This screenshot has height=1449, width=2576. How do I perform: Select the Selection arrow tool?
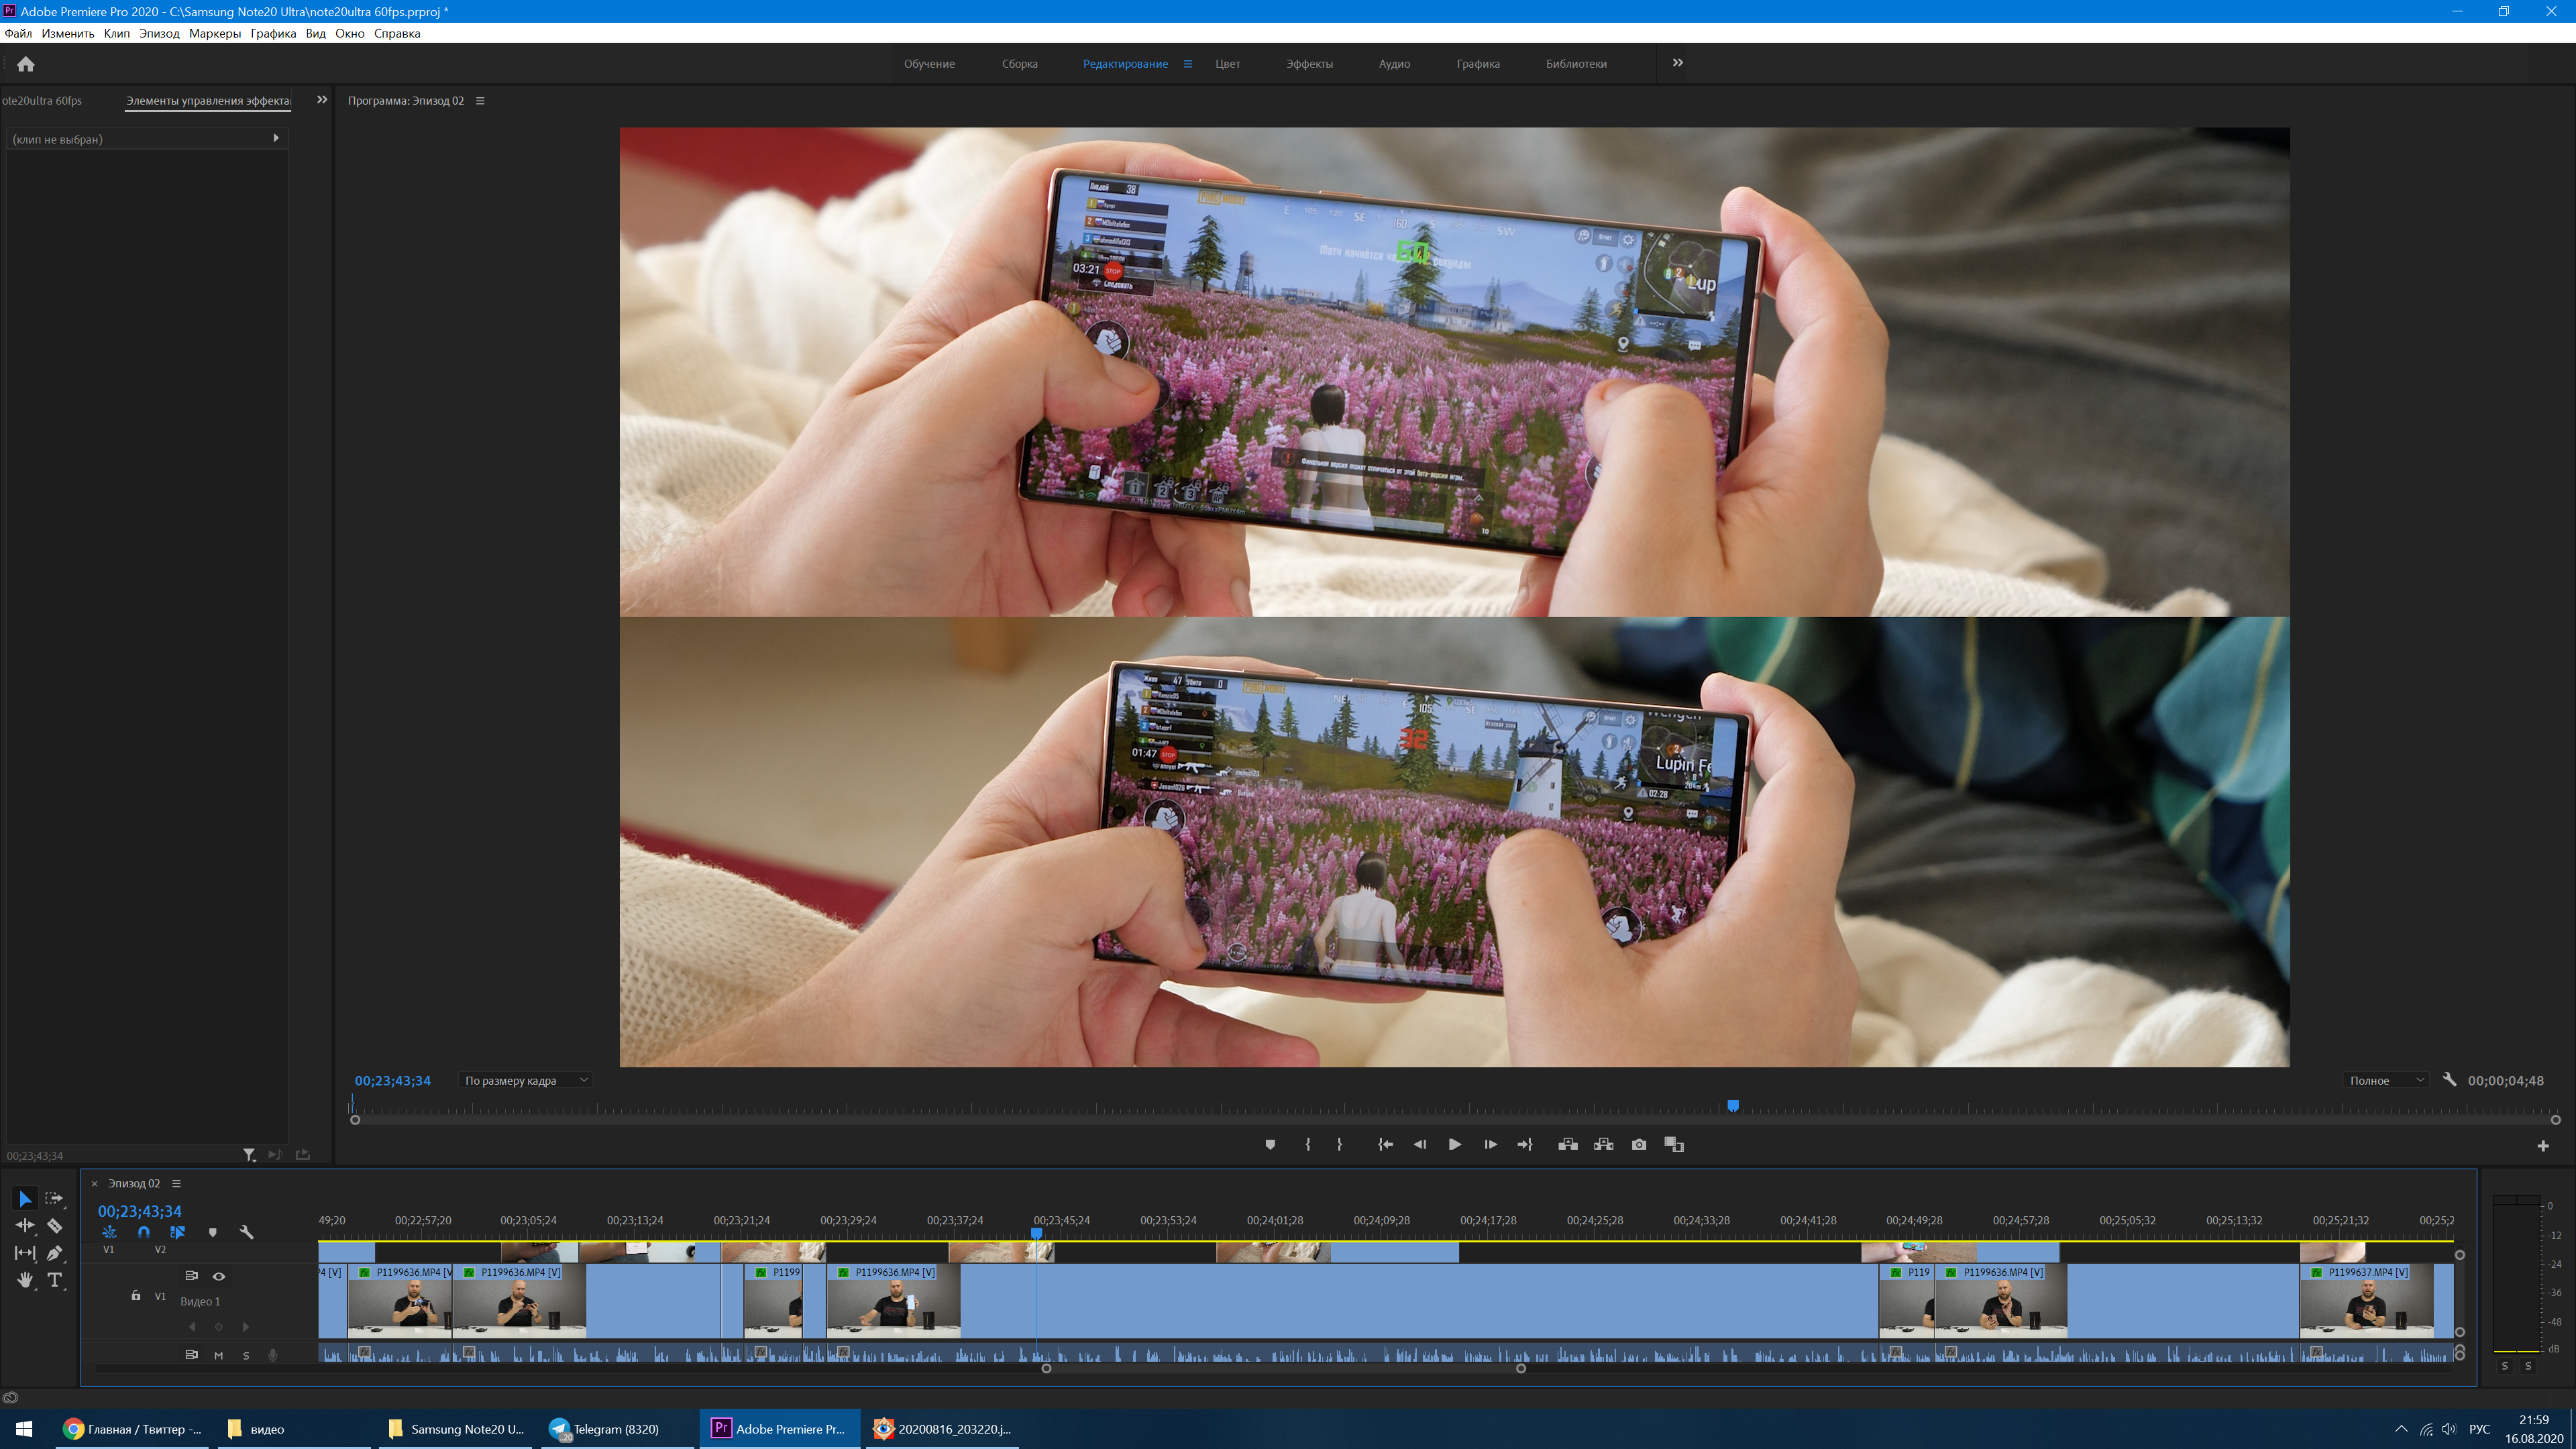25,1198
